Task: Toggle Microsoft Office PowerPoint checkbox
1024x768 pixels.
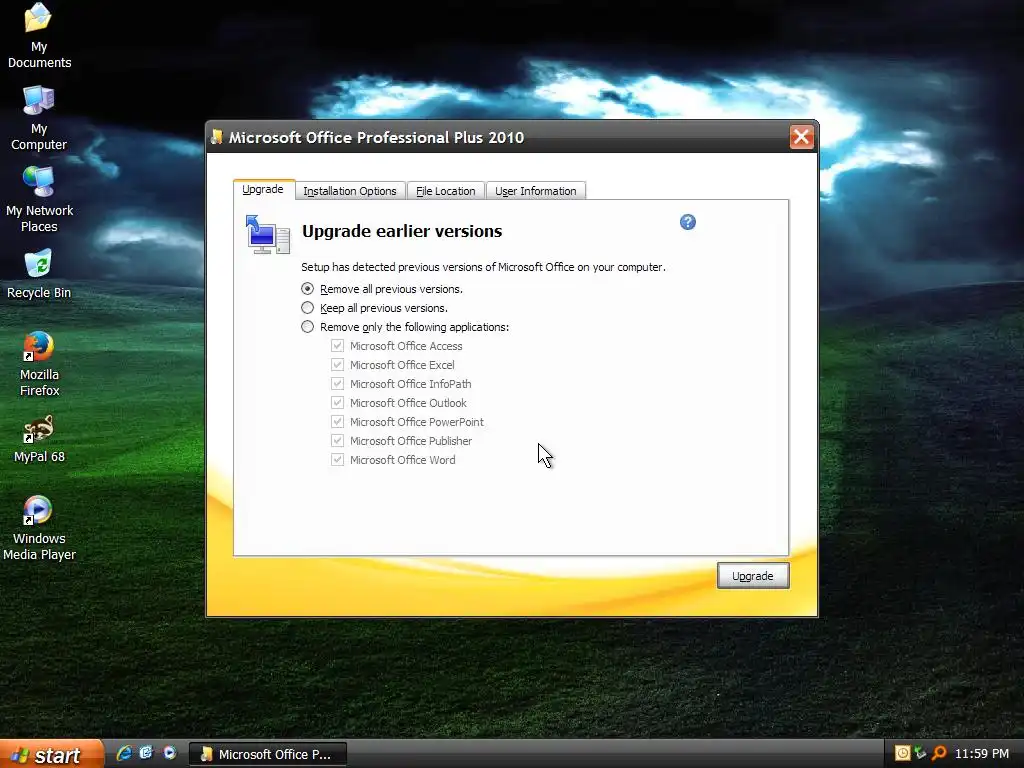Action: [x=337, y=421]
